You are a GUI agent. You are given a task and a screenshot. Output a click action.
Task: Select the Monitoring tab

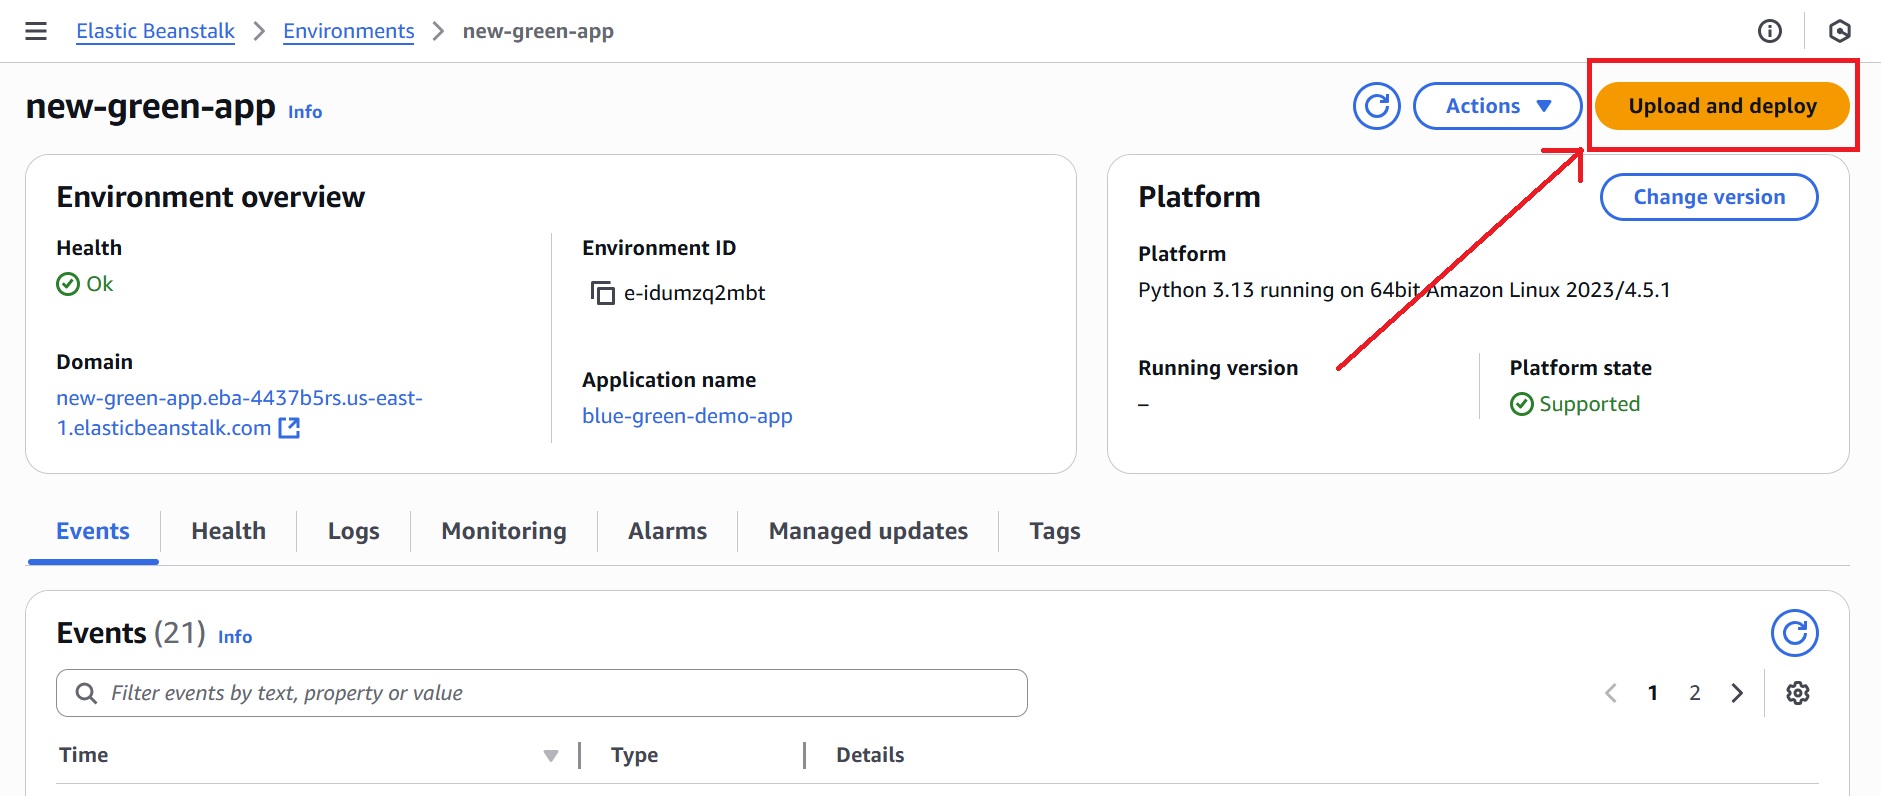503,531
